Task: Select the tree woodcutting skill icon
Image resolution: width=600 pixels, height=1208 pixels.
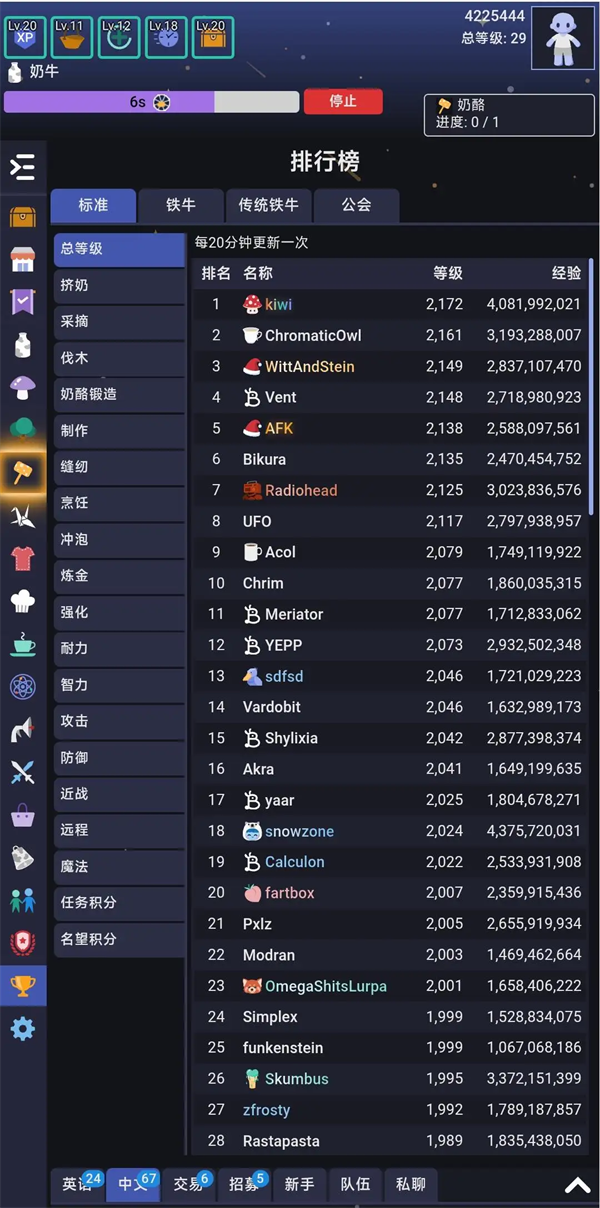Action: [22, 430]
